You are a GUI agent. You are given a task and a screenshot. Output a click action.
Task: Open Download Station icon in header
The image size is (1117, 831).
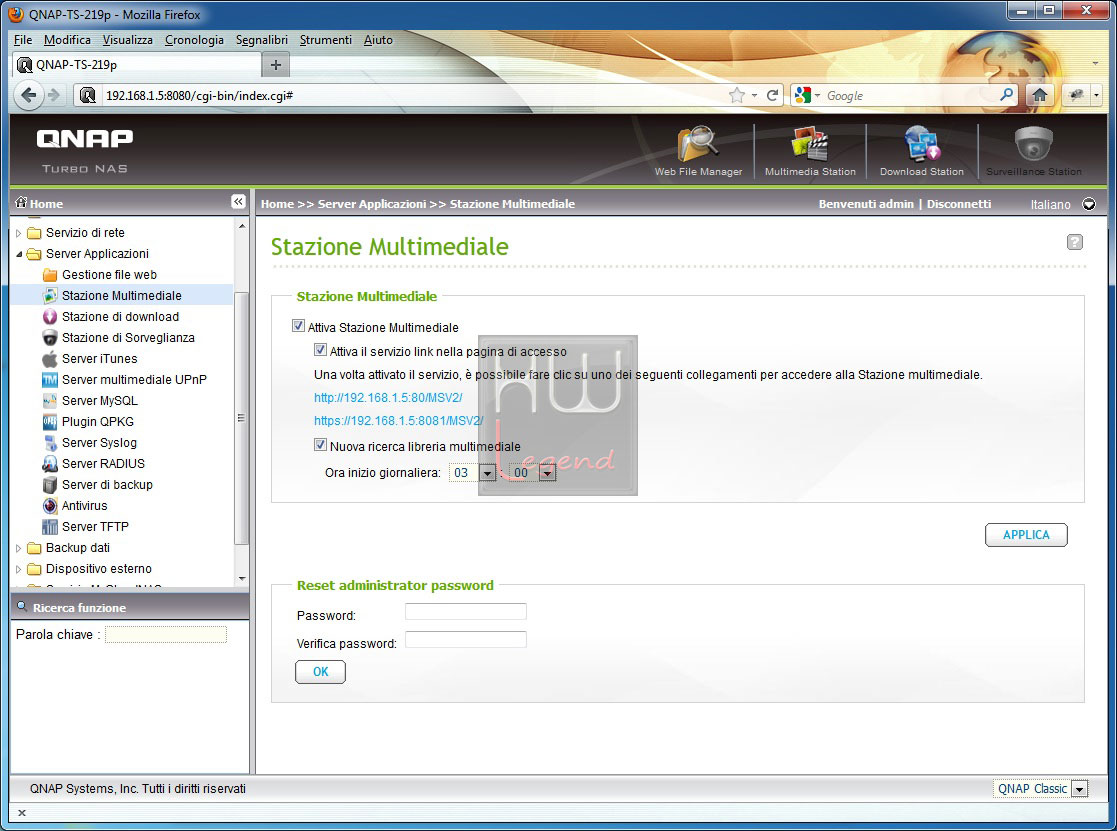pos(922,145)
